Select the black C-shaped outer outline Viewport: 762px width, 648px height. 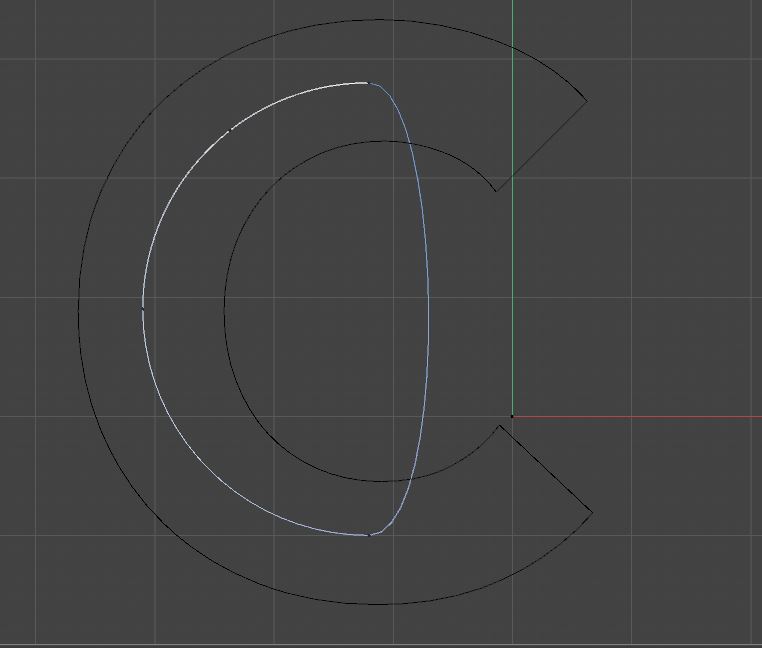pos(79,311)
